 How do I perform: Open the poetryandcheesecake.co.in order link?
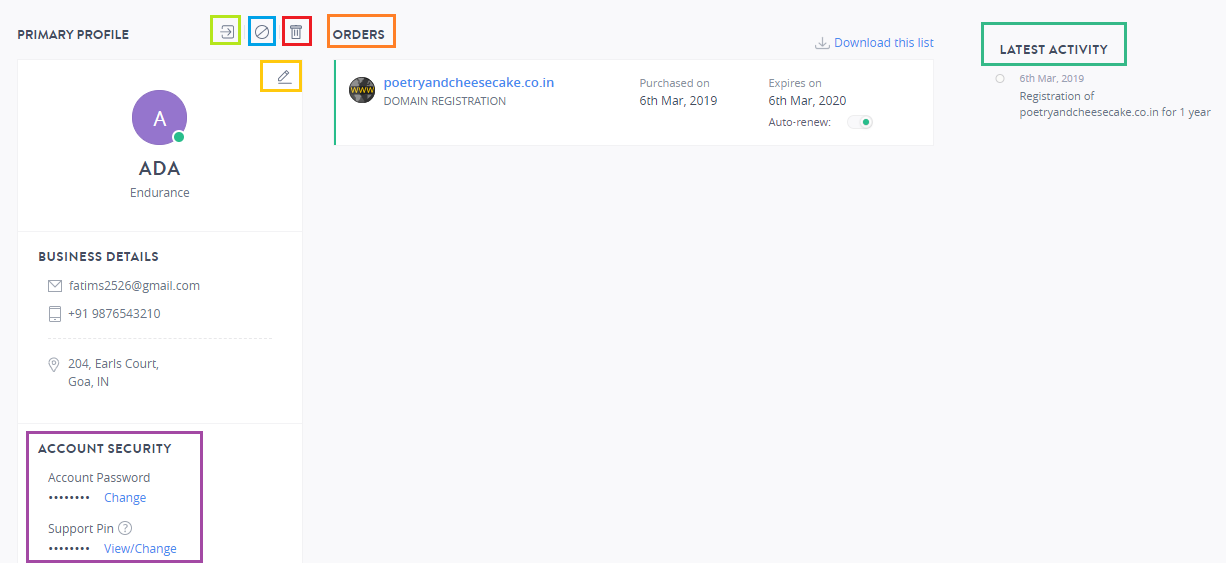click(x=469, y=83)
